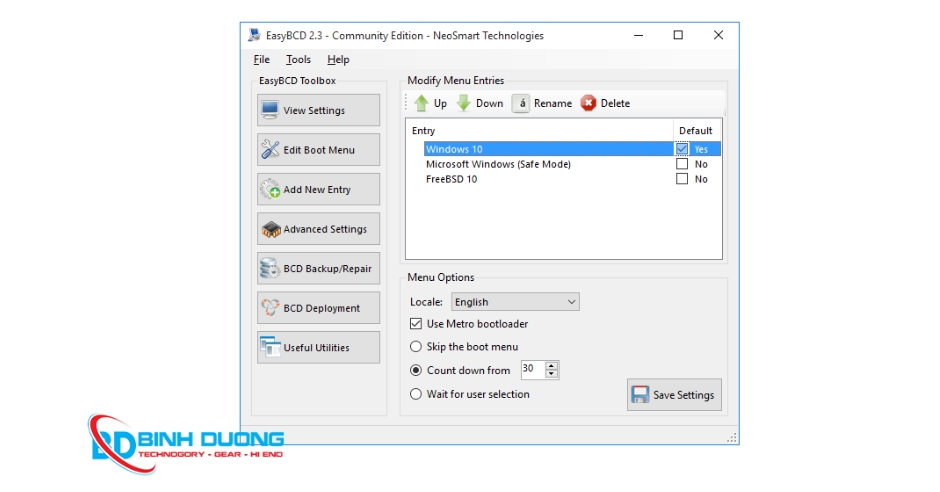
Task: Check the FreeBSD 10 default checkbox
Action: [682, 179]
